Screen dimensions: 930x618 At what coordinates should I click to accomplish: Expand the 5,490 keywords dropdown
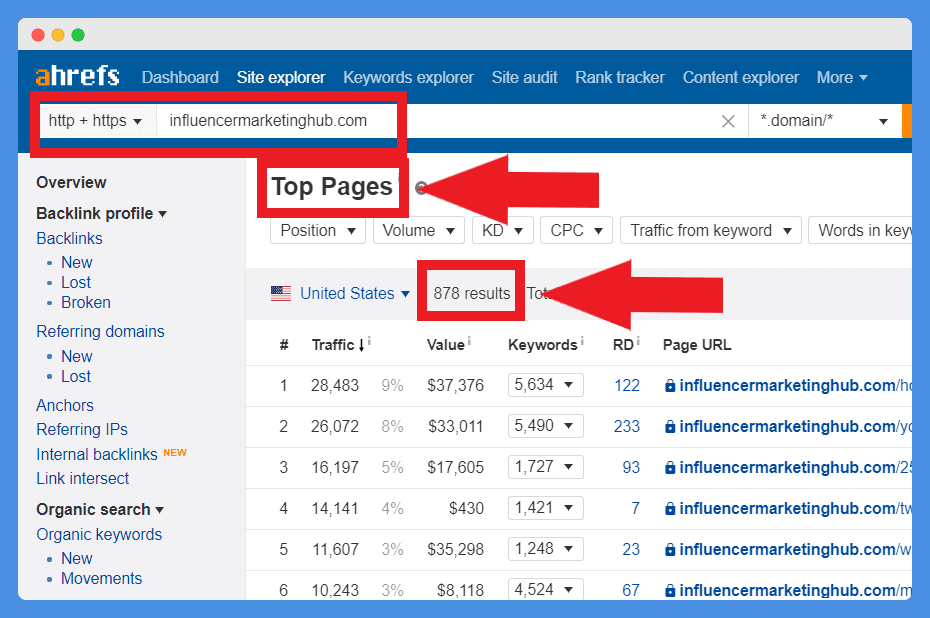[546, 426]
